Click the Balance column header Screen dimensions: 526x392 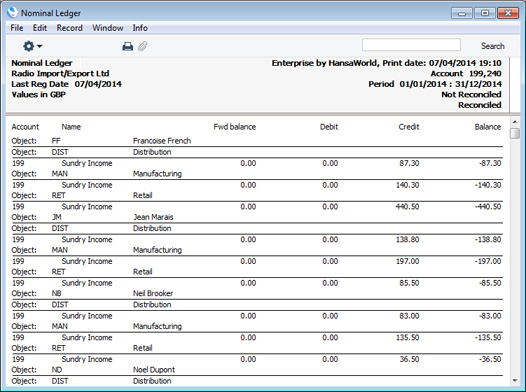pos(488,127)
